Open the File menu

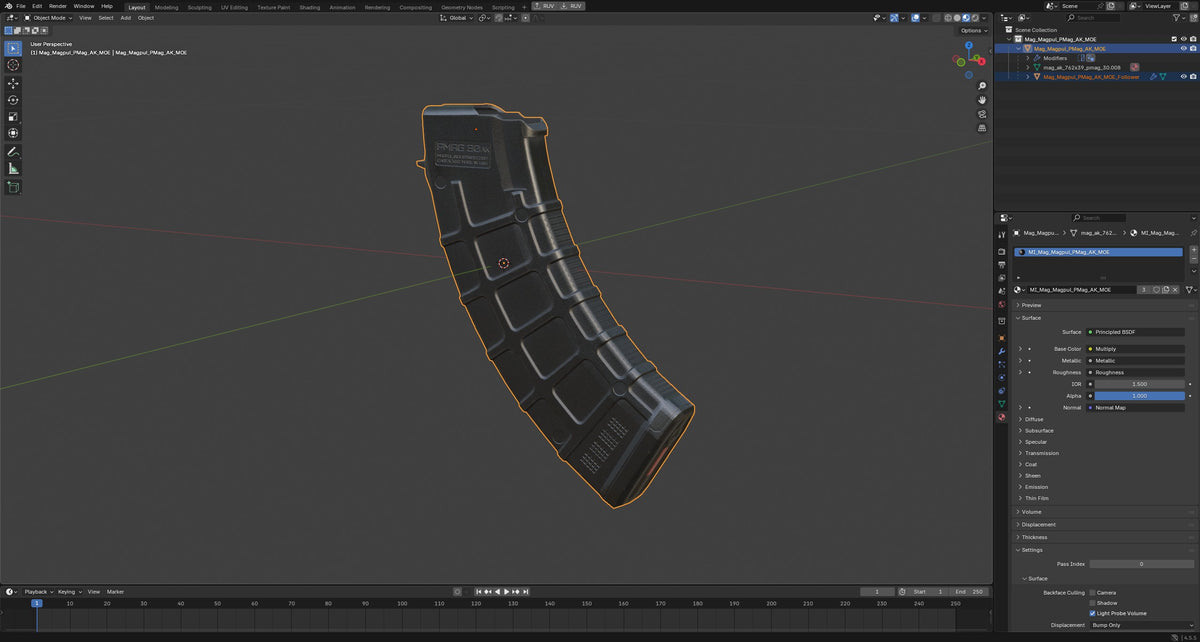coord(21,6)
